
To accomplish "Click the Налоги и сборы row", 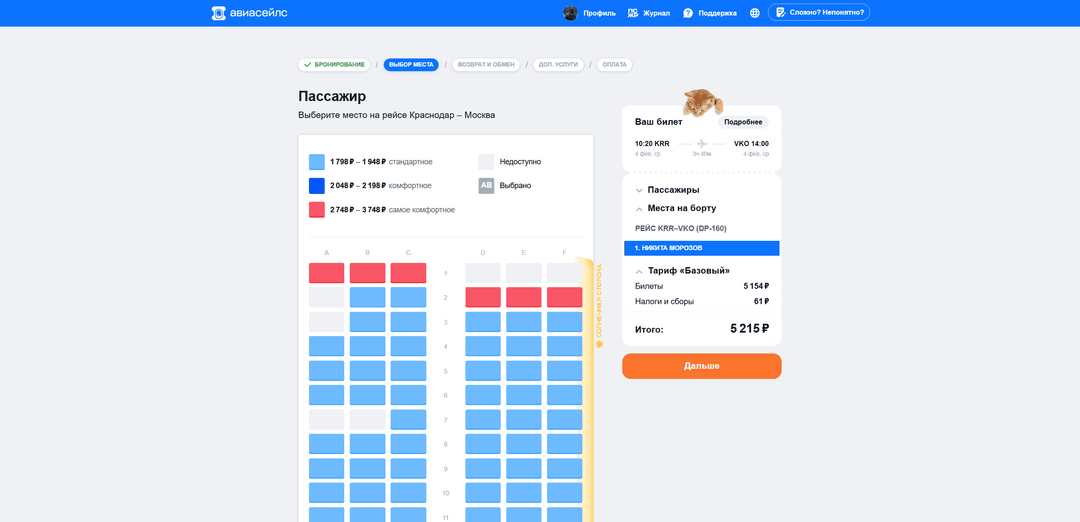I will click(x=702, y=302).
